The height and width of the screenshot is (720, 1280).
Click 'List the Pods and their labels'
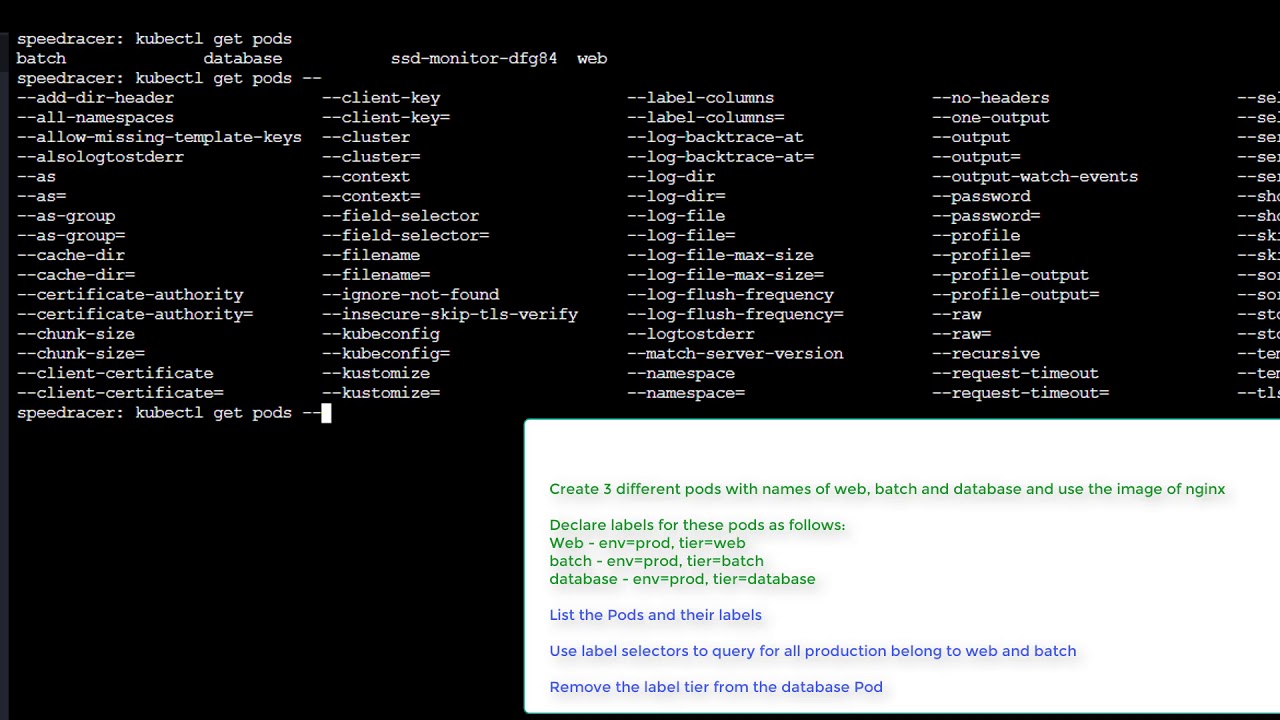click(x=655, y=615)
